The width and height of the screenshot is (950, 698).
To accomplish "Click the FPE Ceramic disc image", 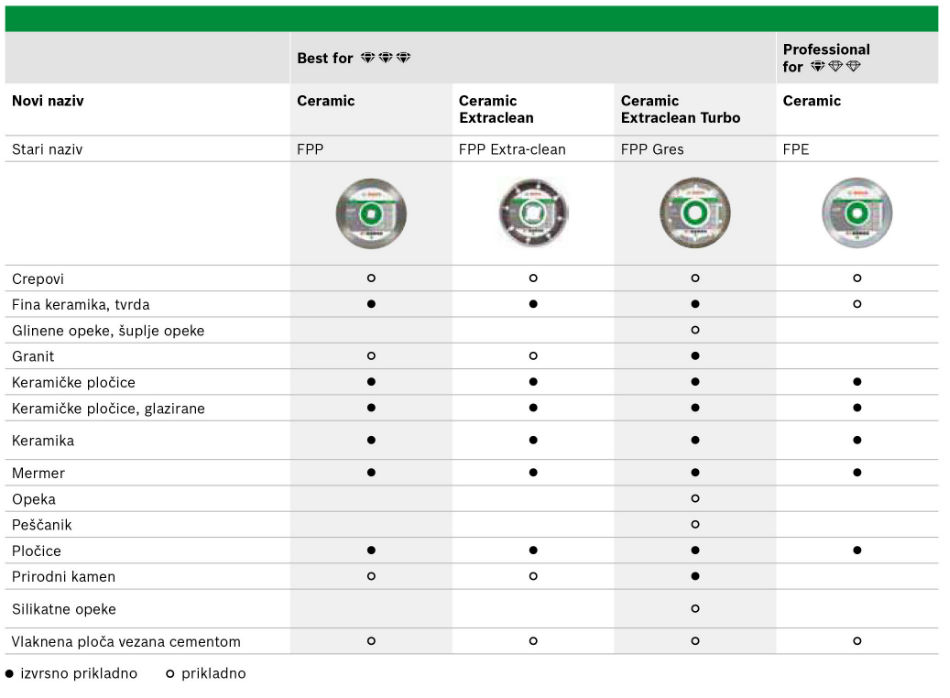I will [857, 213].
